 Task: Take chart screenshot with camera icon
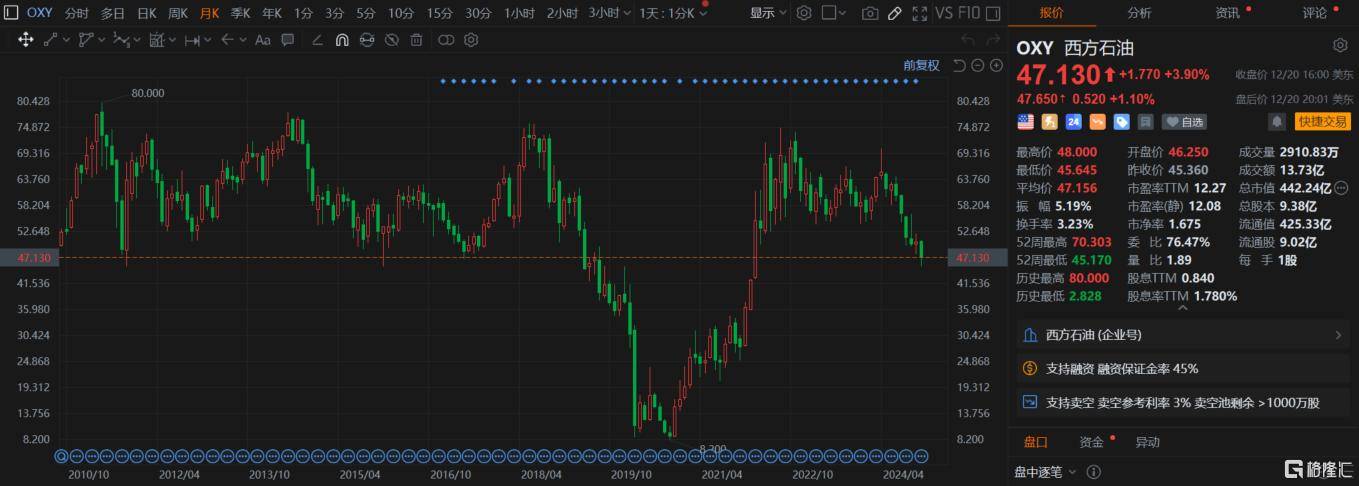coord(870,13)
